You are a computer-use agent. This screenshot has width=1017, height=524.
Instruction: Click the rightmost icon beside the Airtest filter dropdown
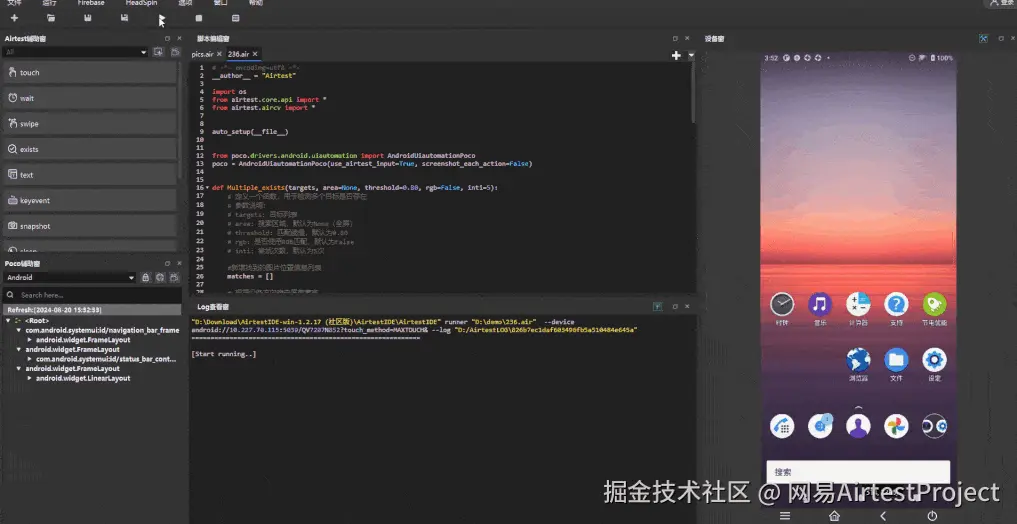coord(175,52)
